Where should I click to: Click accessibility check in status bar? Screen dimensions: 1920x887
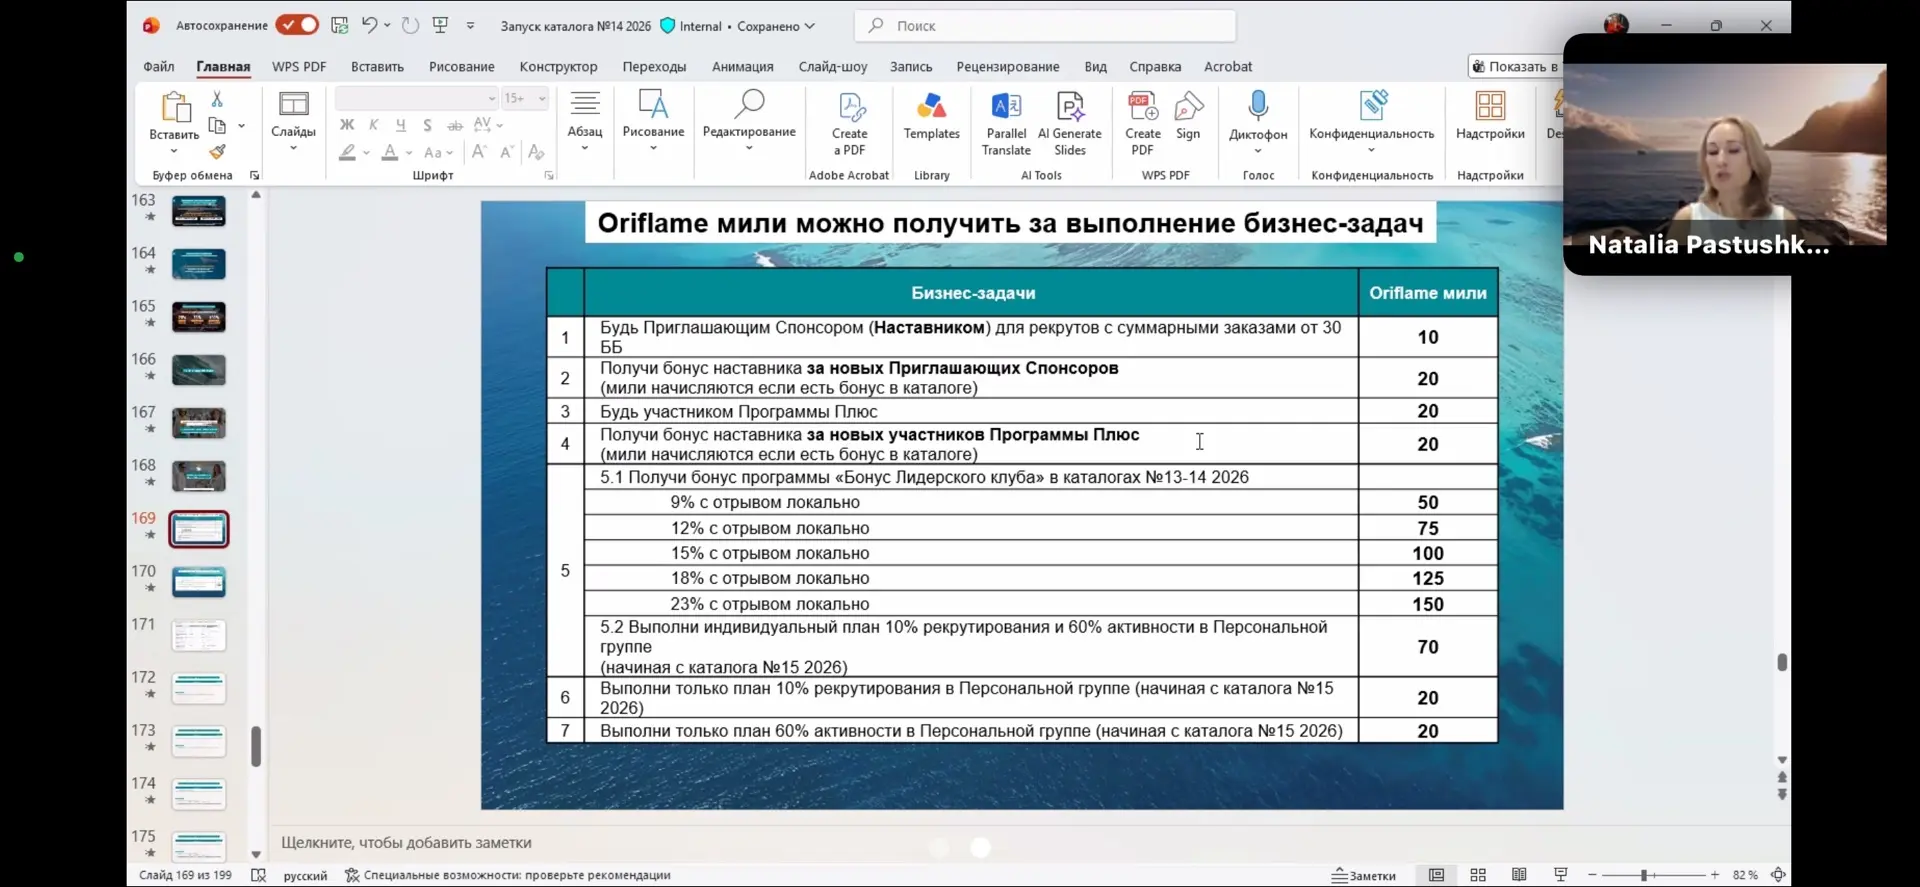(x=508, y=875)
